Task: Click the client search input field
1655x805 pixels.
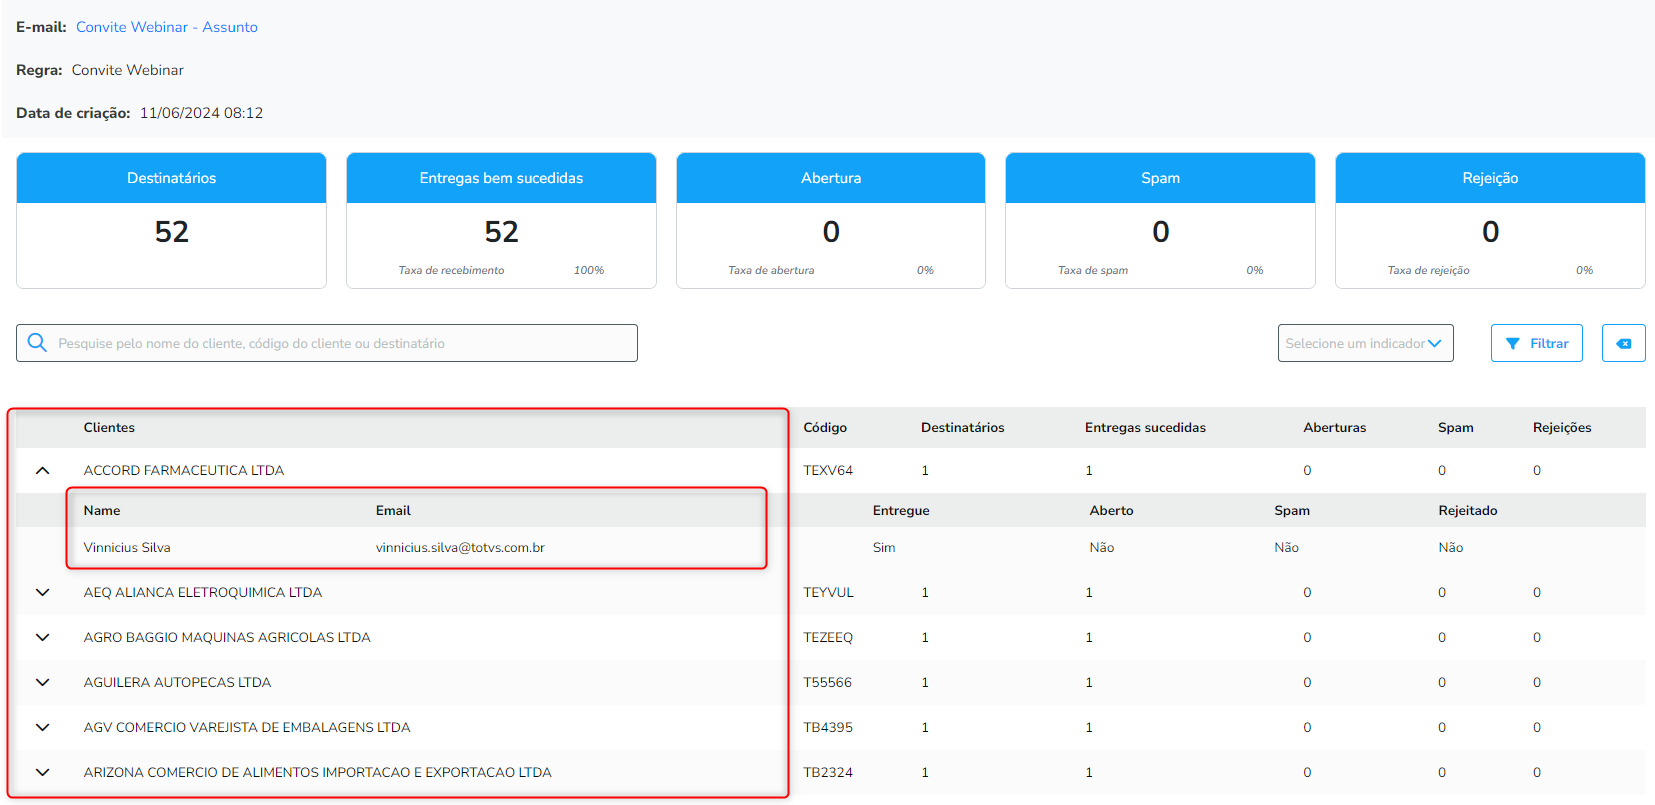Action: (x=327, y=343)
